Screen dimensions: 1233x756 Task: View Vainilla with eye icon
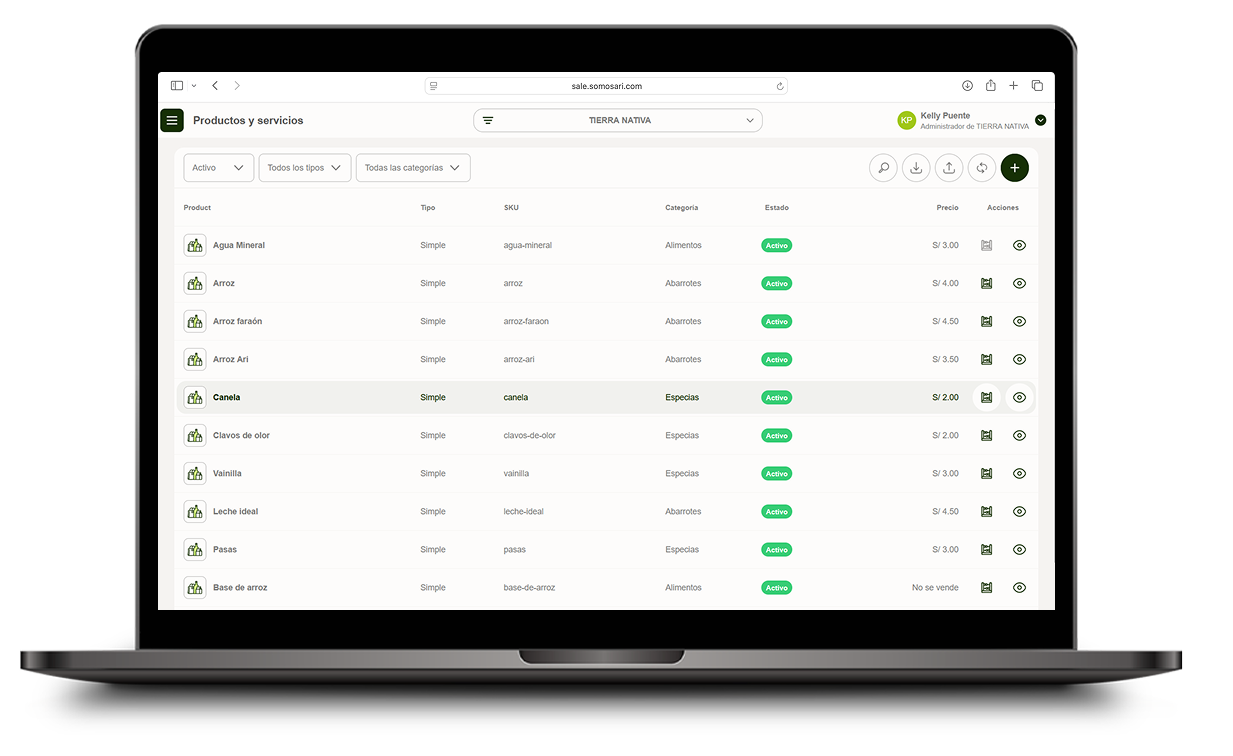[1019, 473]
